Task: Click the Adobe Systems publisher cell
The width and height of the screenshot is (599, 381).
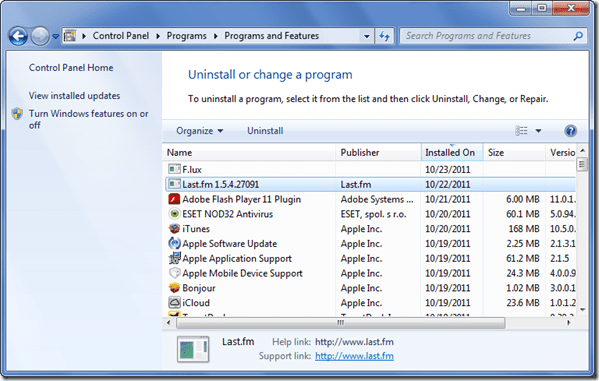Action: [377, 199]
